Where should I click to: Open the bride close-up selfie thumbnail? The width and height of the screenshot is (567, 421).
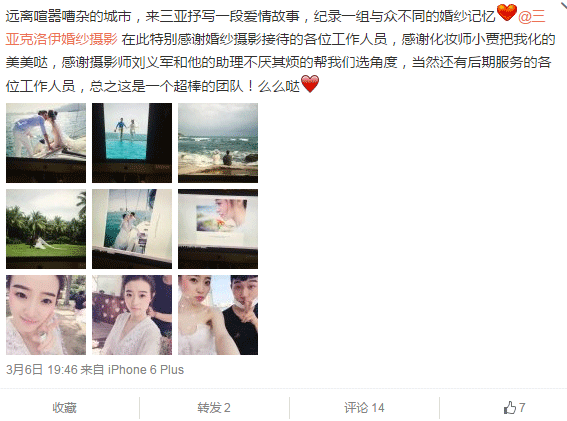click(46, 315)
